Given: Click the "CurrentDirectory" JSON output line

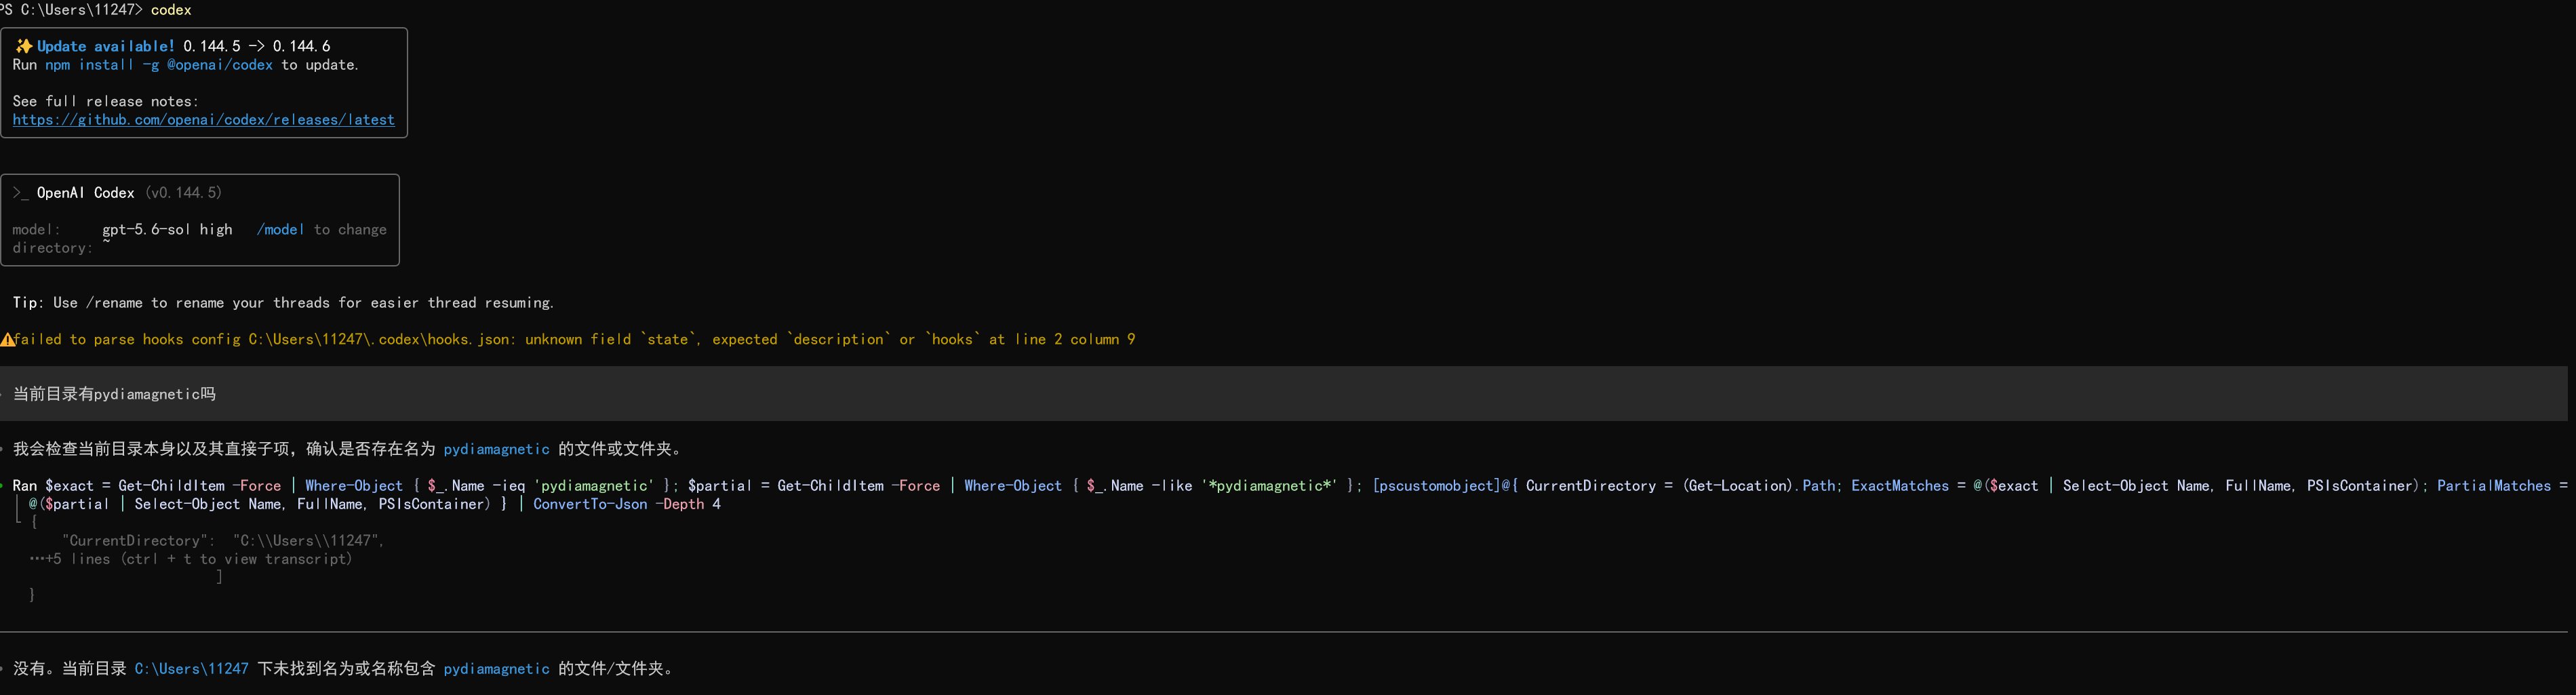Looking at the screenshot, I should [x=223, y=541].
